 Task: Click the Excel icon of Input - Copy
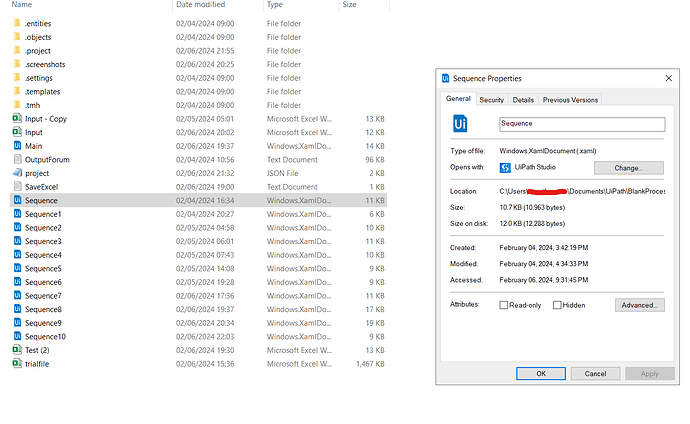pyautogui.click(x=17, y=118)
